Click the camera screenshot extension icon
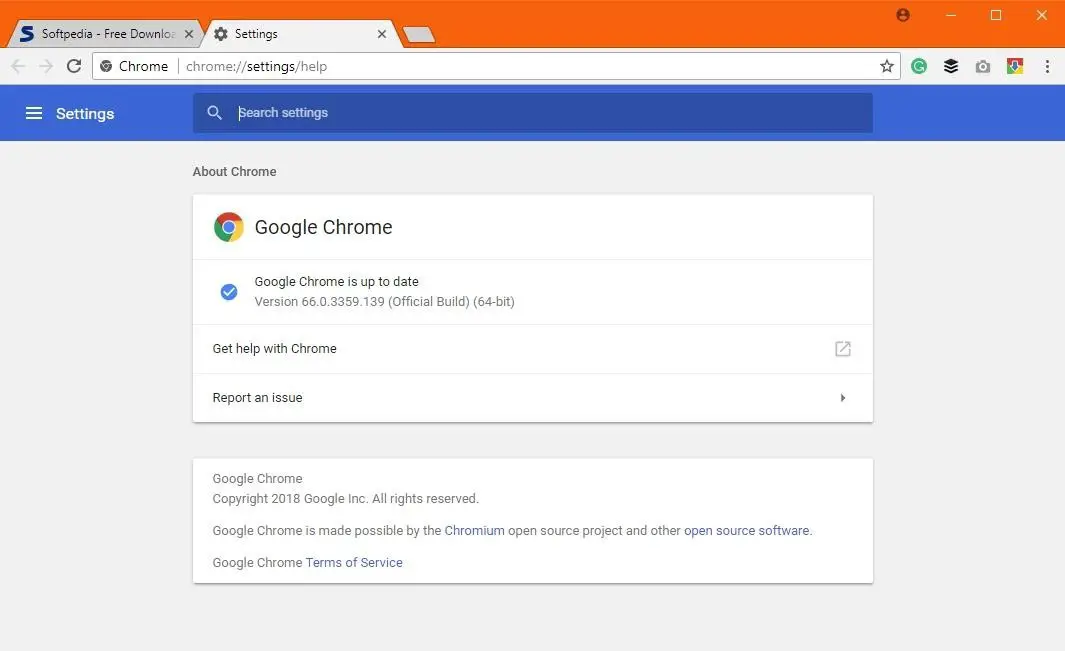This screenshot has height=651, width=1065. (983, 66)
